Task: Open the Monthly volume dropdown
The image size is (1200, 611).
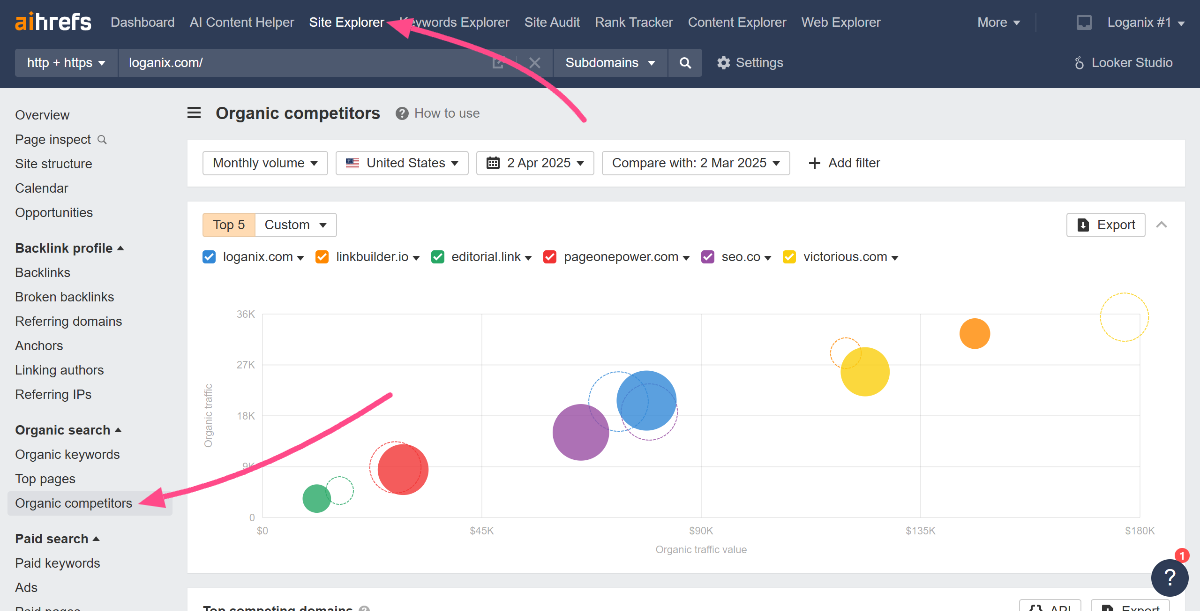Action: 265,163
